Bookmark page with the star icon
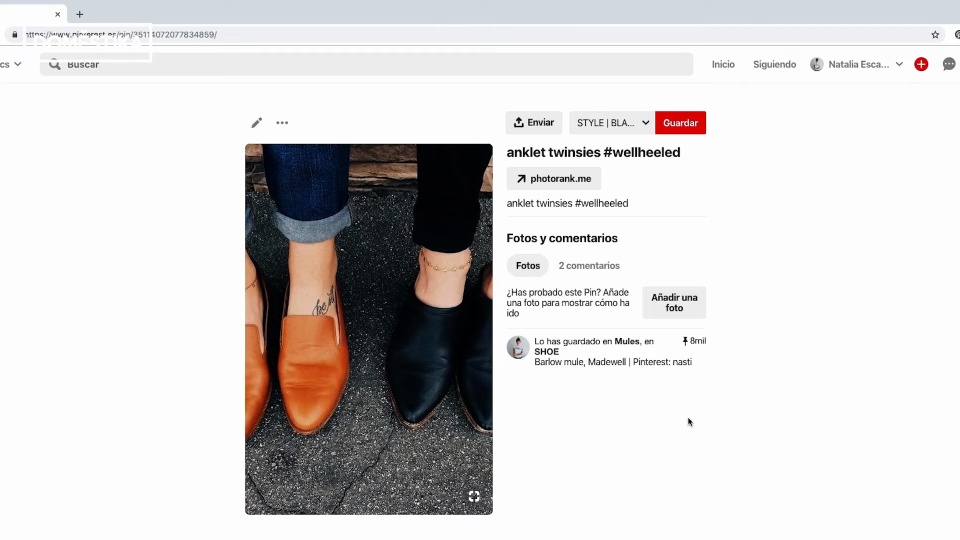The height and width of the screenshot is (540, 960). point(935,34)
